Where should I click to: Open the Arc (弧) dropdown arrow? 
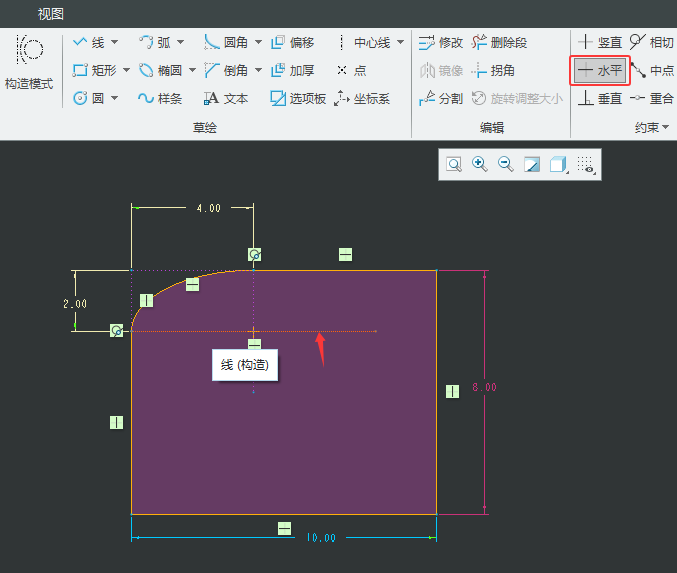[x=180, y=42]
